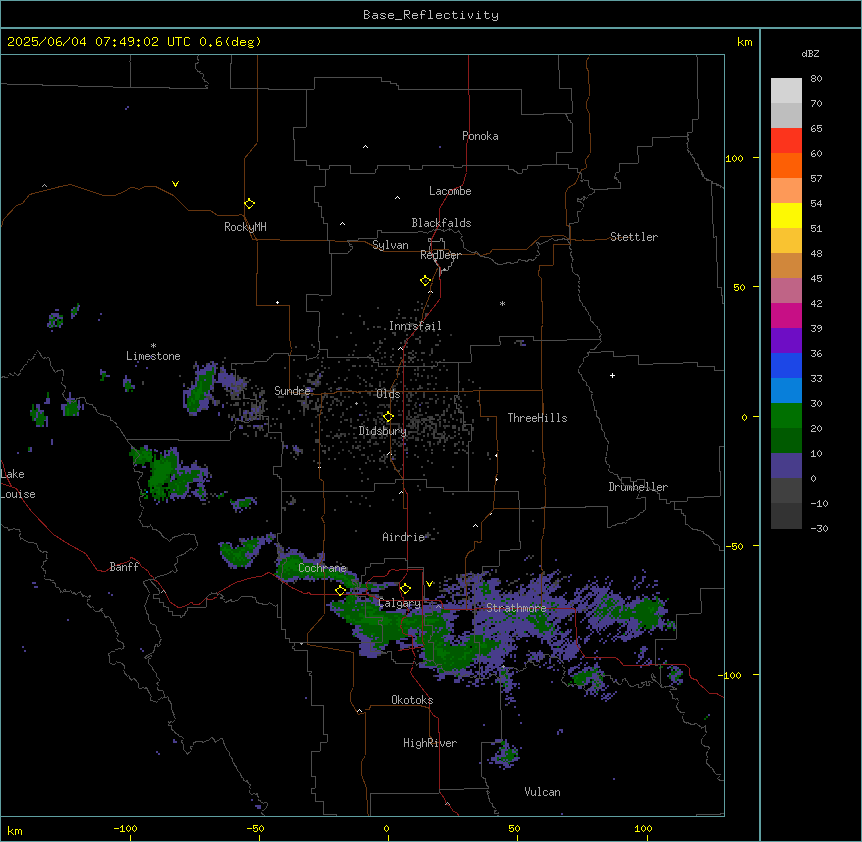Click the dBZ legend heading

pos(810,53)
